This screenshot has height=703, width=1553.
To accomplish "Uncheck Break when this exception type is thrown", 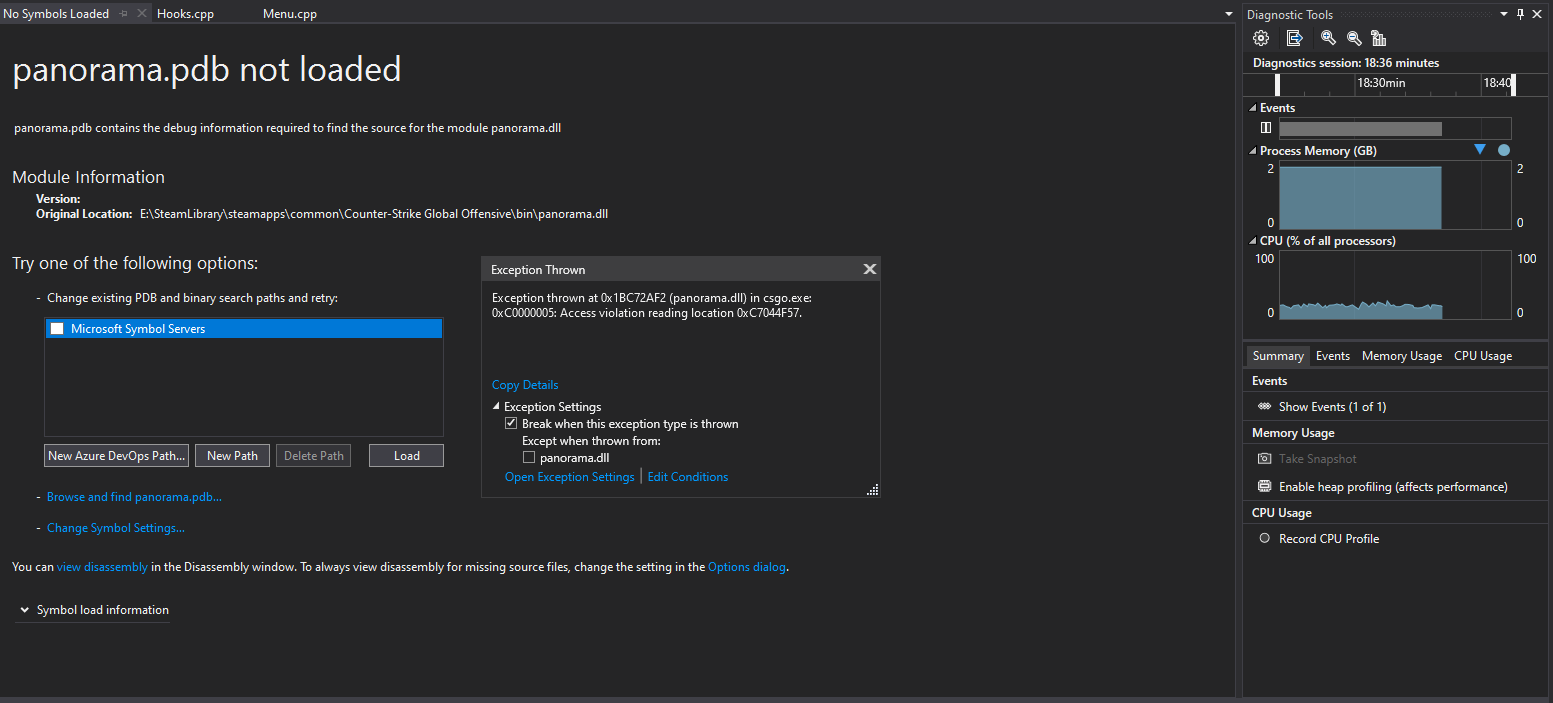I will pos(511,424).
